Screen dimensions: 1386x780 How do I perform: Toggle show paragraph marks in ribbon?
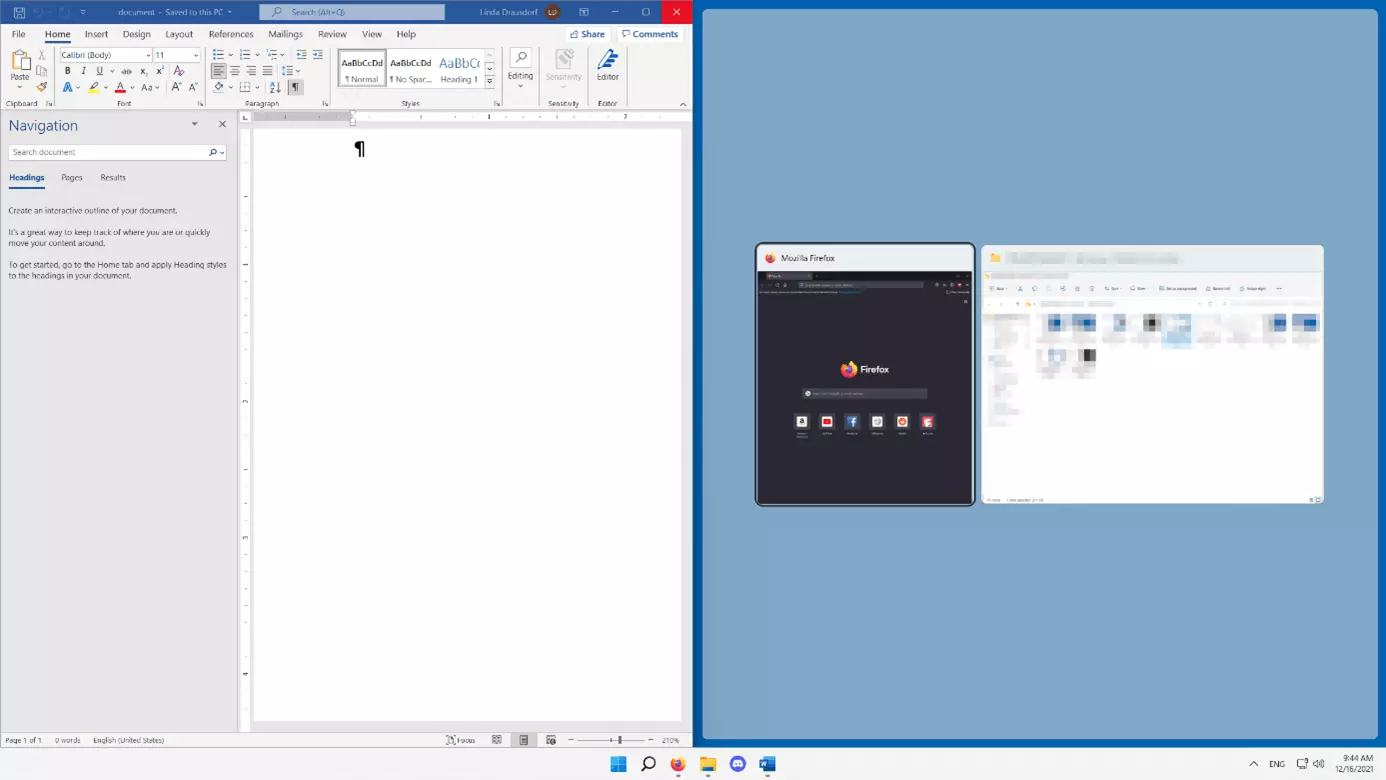click(295, 87)
